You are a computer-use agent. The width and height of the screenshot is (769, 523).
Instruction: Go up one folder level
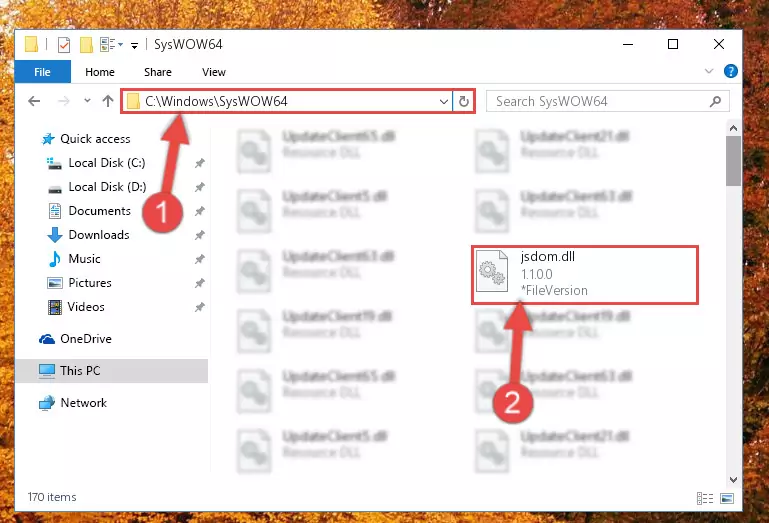click(108, 101)
